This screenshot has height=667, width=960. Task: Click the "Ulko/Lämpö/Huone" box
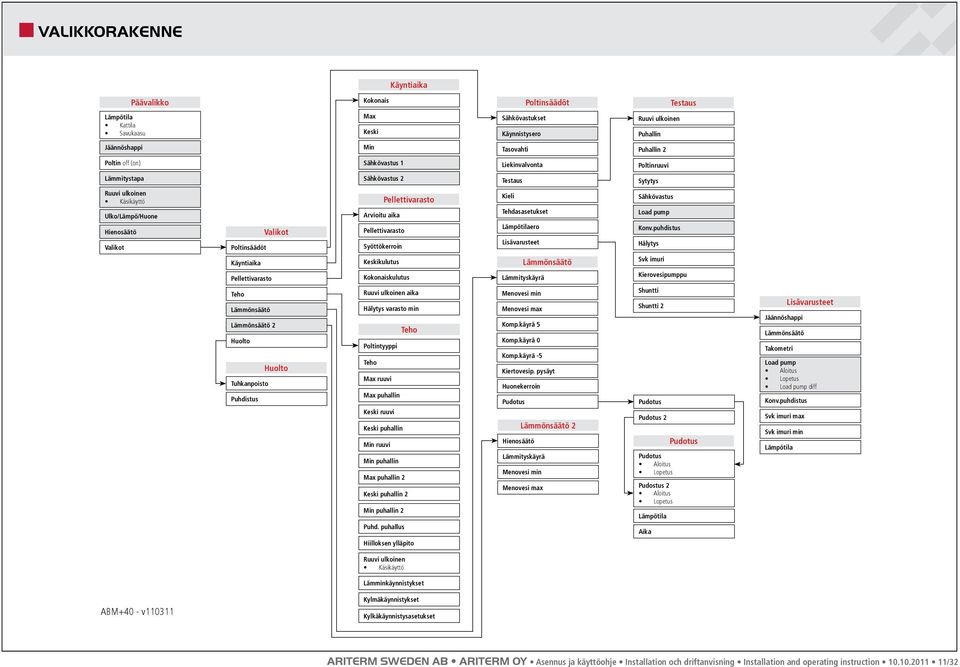coord(150,216)
